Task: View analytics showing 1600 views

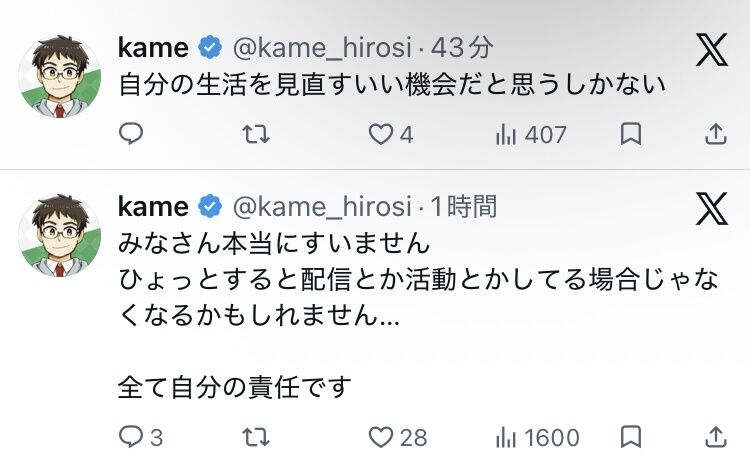Action: [538, 437]
